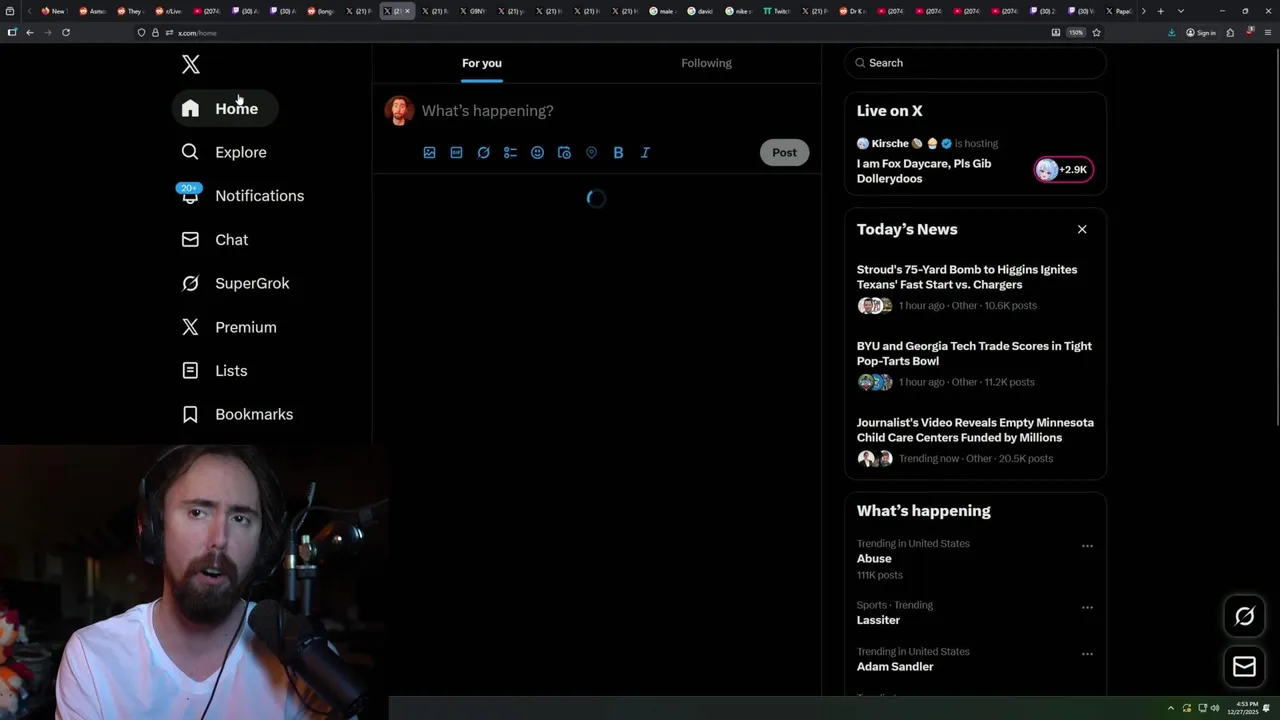Image resolution: width=1280 pixels, height=720 pixels.
Task: Open more options for Abuse trend
Action: click(1087, 546)
